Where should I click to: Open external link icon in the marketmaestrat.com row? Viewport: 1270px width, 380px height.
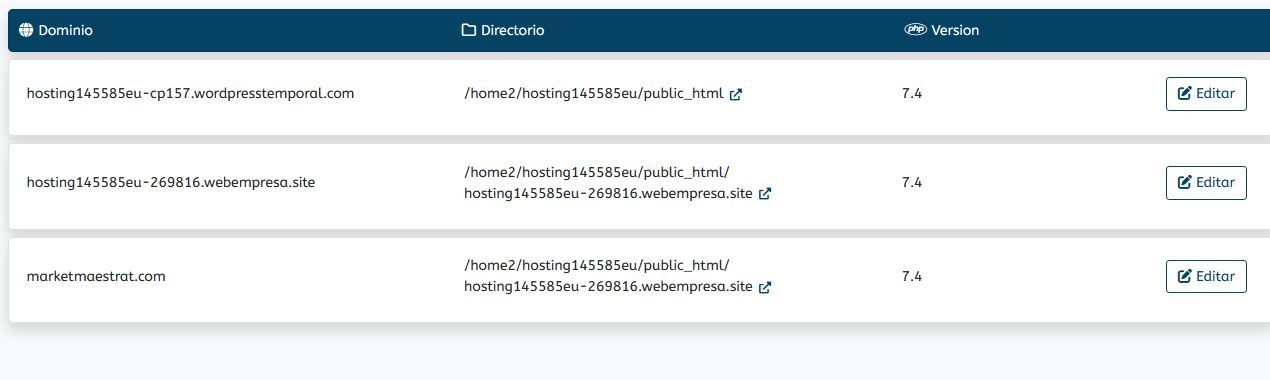pos(765,288)
